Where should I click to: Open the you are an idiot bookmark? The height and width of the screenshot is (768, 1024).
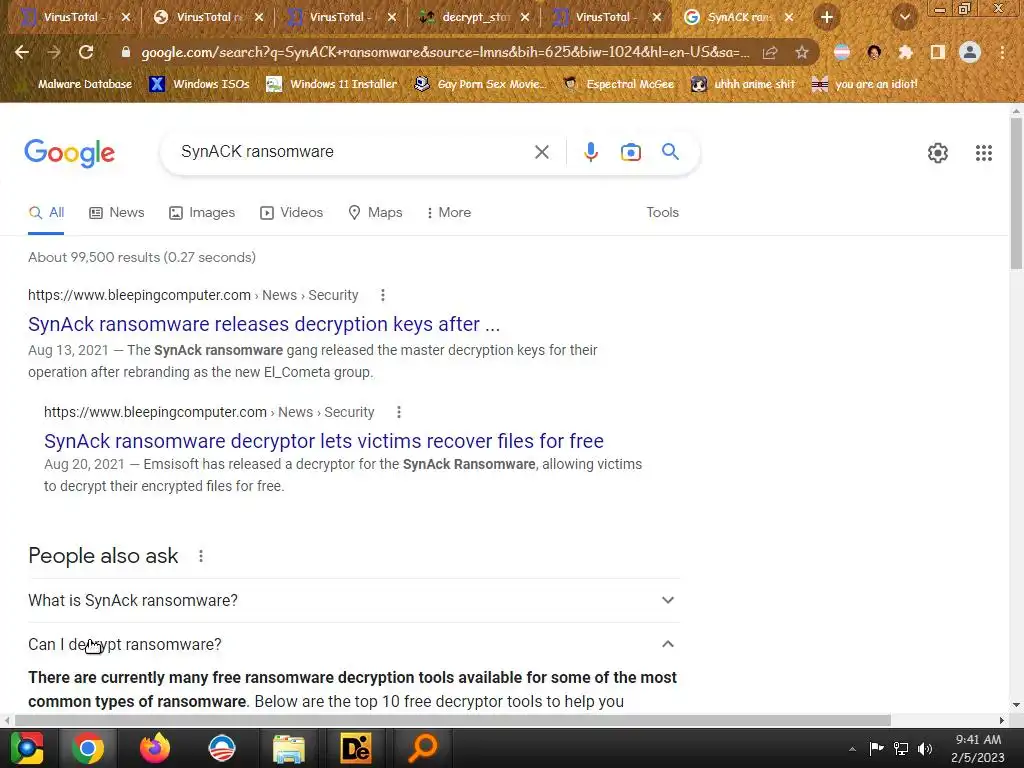[865, 84]
